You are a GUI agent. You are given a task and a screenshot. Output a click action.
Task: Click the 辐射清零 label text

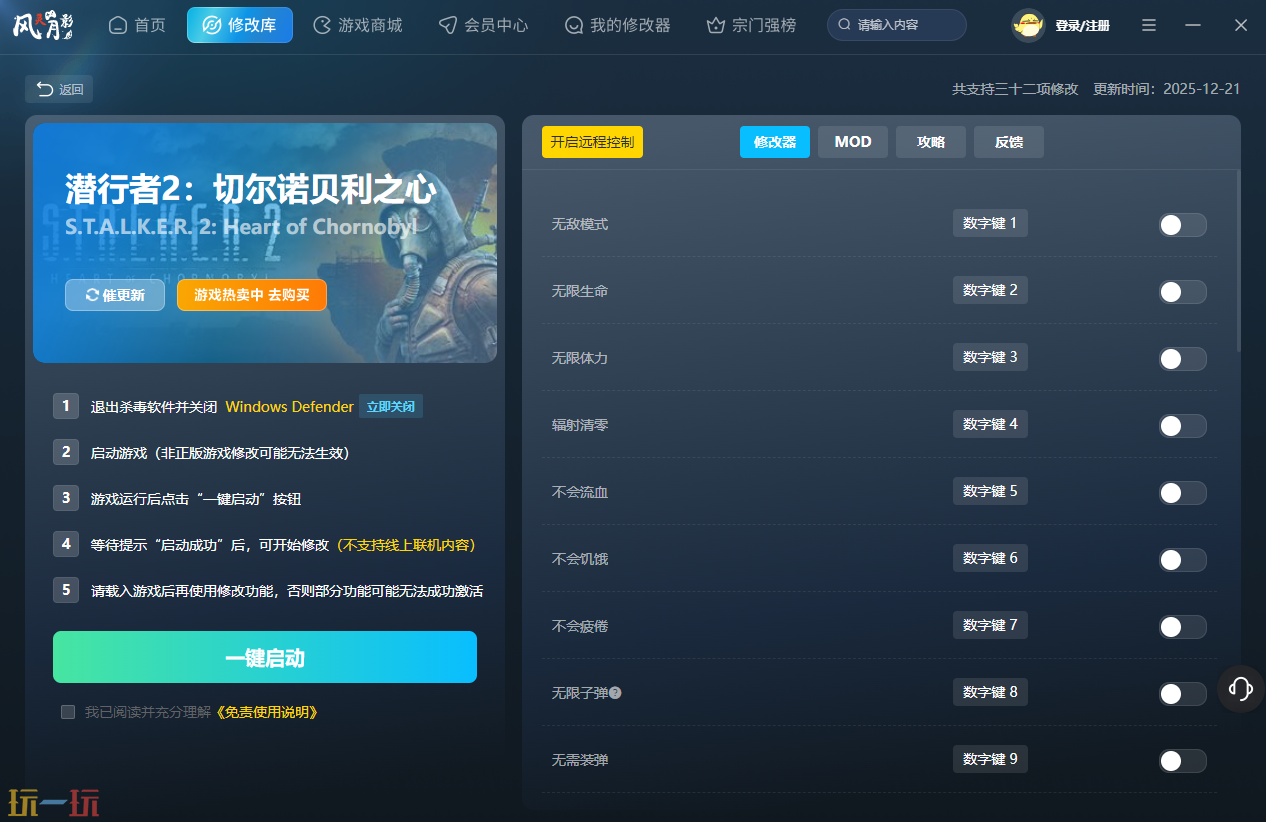point(580,425)
